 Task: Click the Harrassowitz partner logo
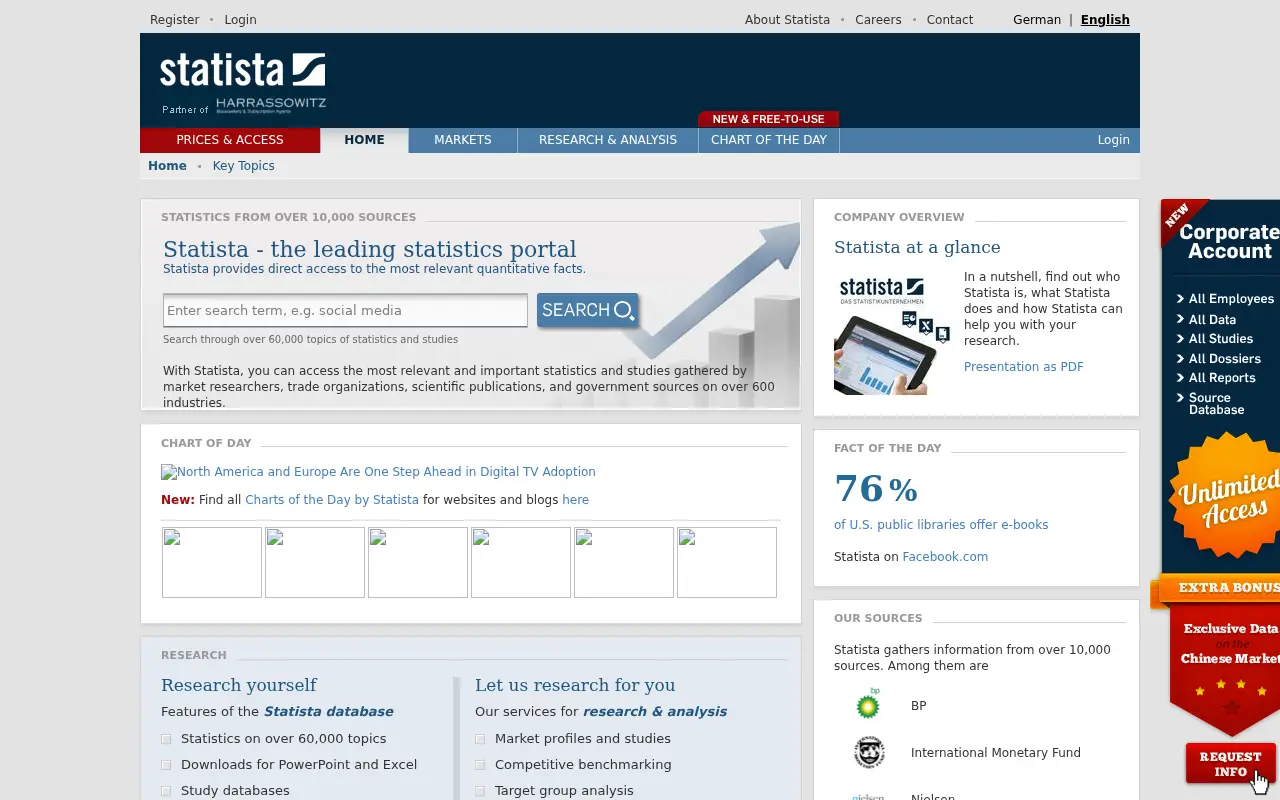tap(271, 104)
